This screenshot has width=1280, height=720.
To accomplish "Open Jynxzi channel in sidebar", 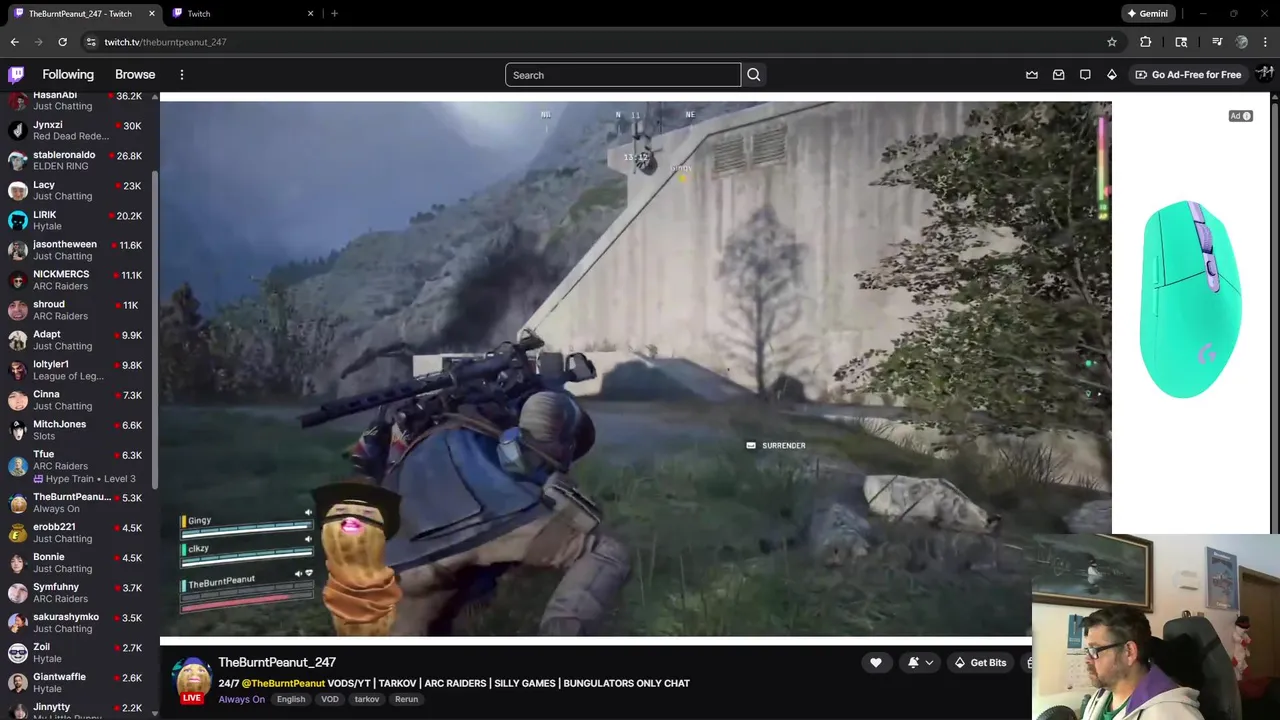I will tap(80, 130).
